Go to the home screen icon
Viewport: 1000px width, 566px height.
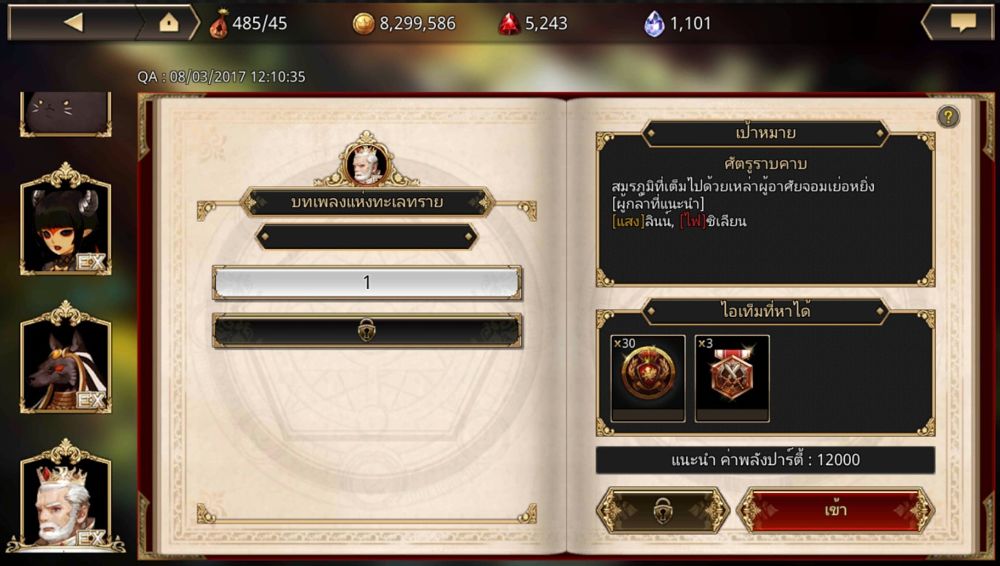(x=168, y=23)
